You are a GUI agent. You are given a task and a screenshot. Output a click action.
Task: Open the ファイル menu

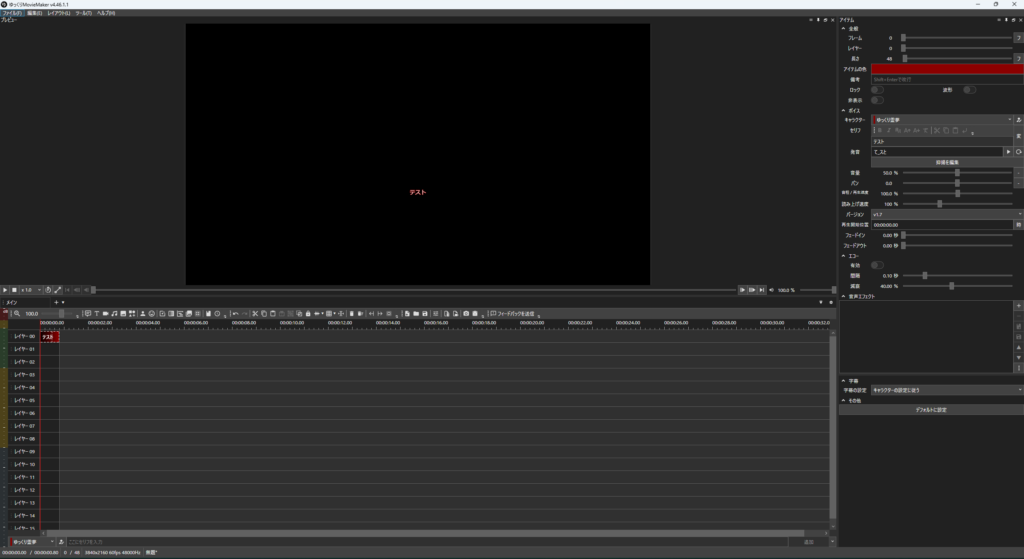12,13
